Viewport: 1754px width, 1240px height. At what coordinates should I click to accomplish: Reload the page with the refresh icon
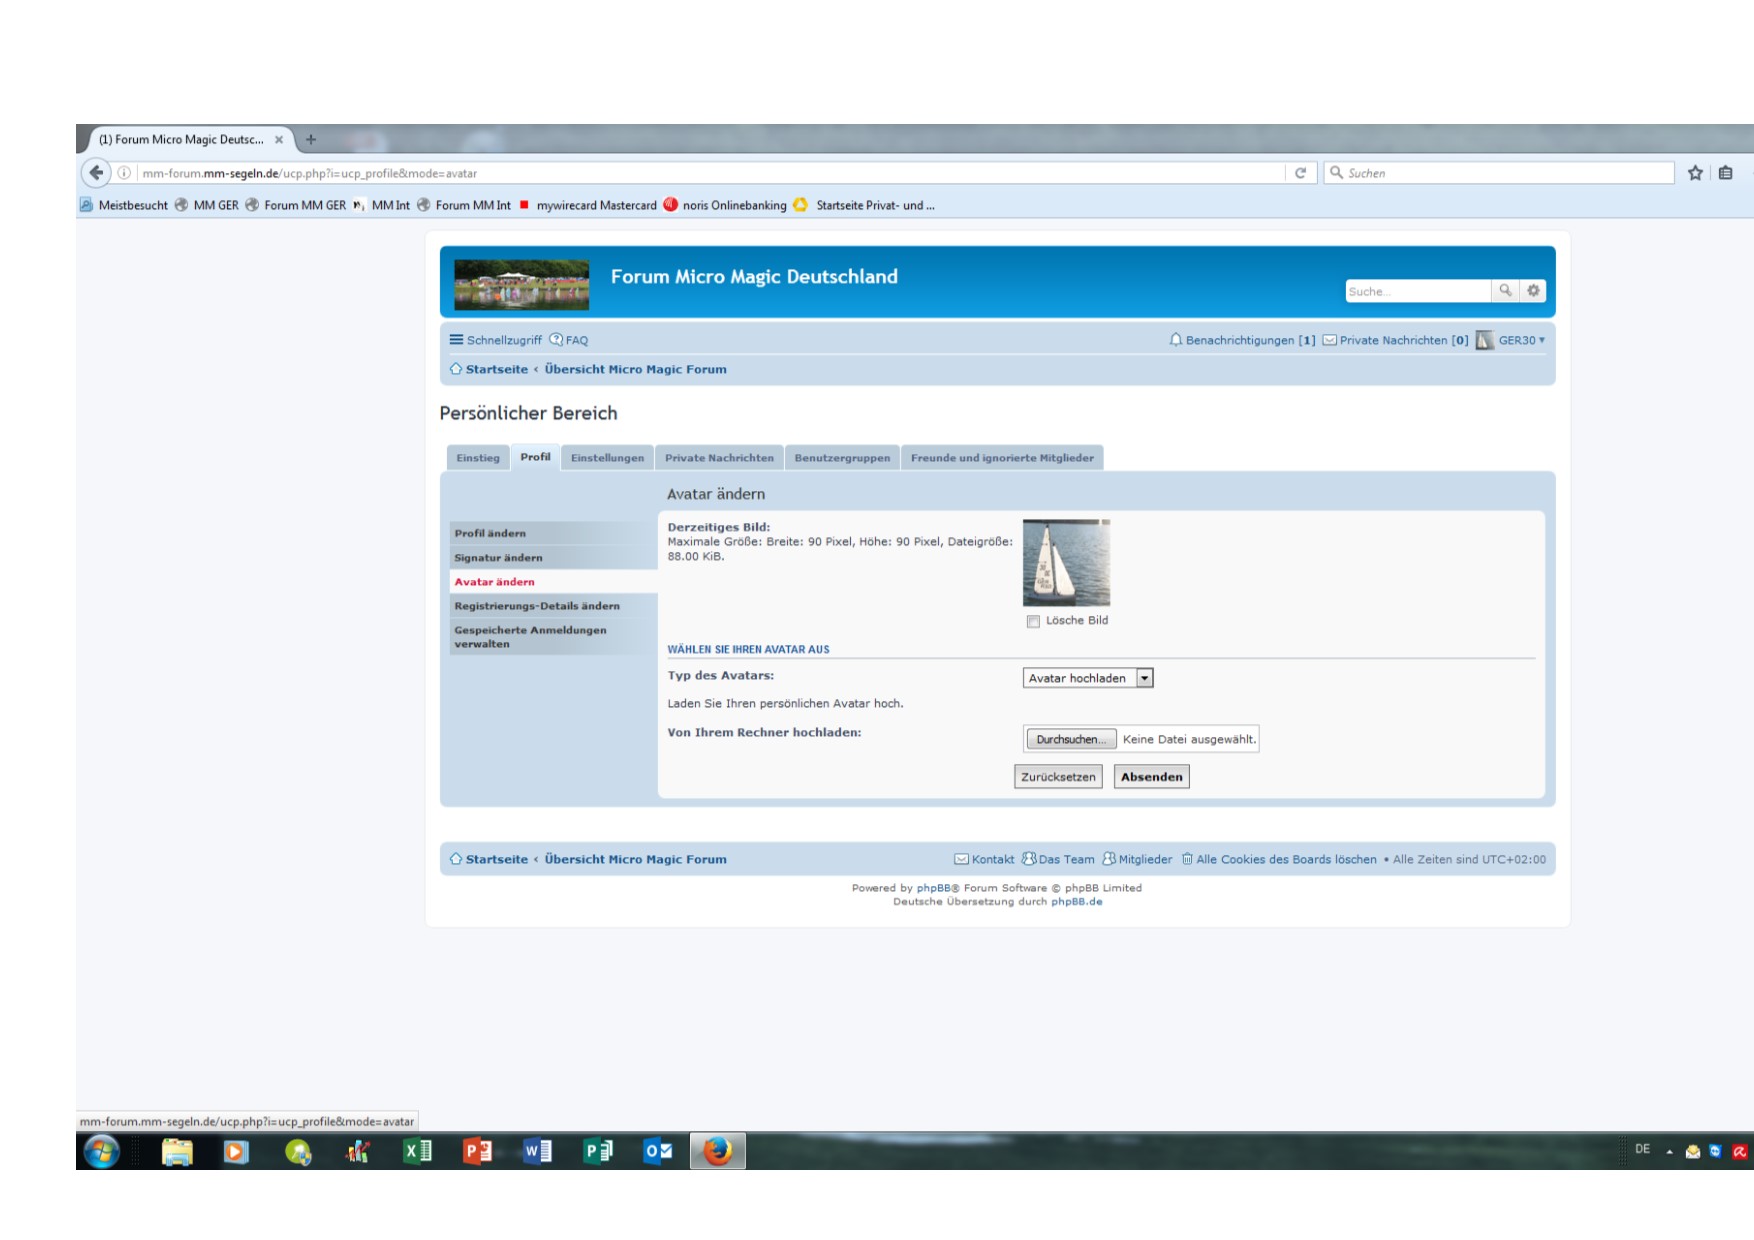coord(1300,173)
